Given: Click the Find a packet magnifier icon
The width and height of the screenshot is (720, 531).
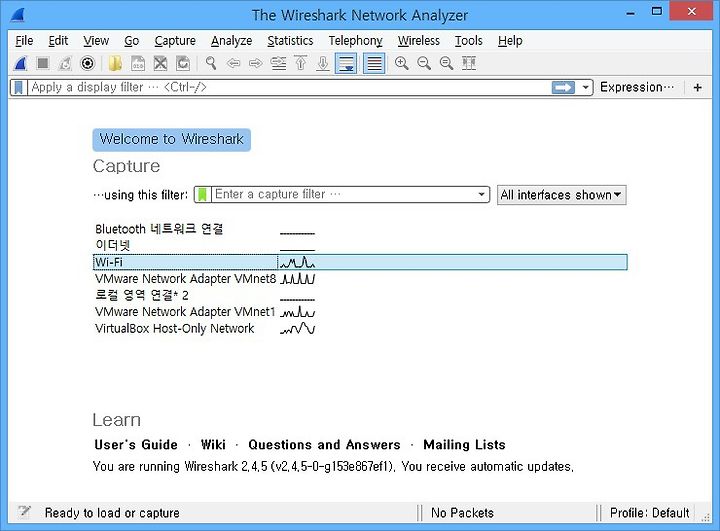Looking at the screenshot, I should (211, 63).
